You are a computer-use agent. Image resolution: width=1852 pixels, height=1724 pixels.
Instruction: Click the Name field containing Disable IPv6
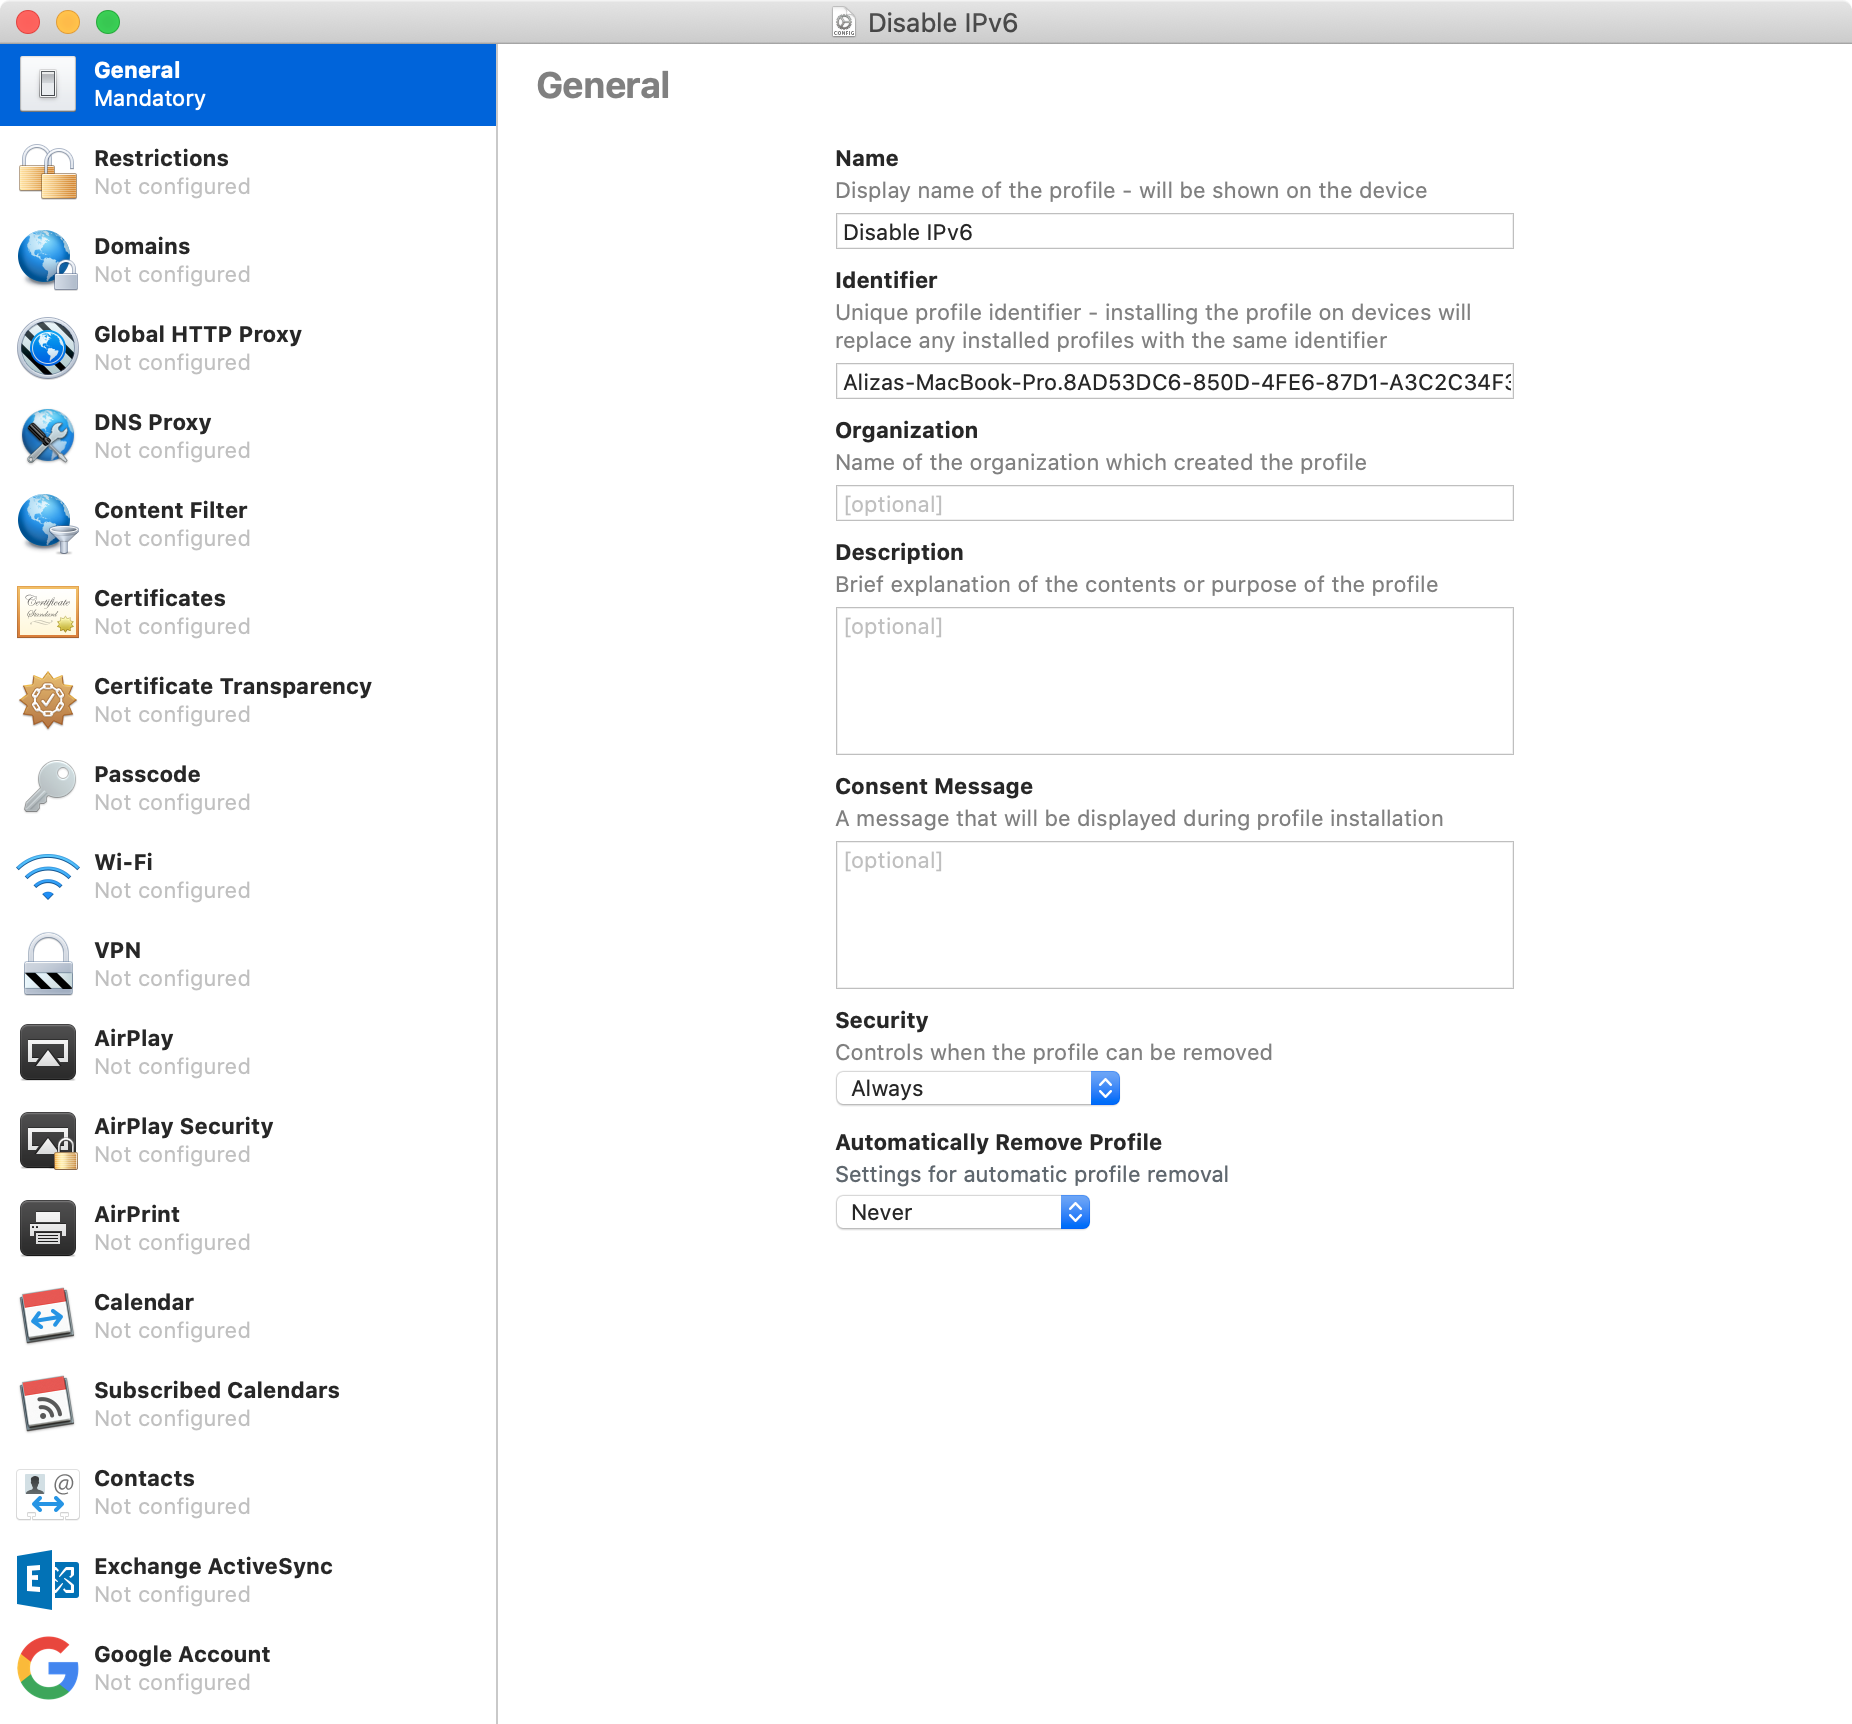coord(1174,231)
